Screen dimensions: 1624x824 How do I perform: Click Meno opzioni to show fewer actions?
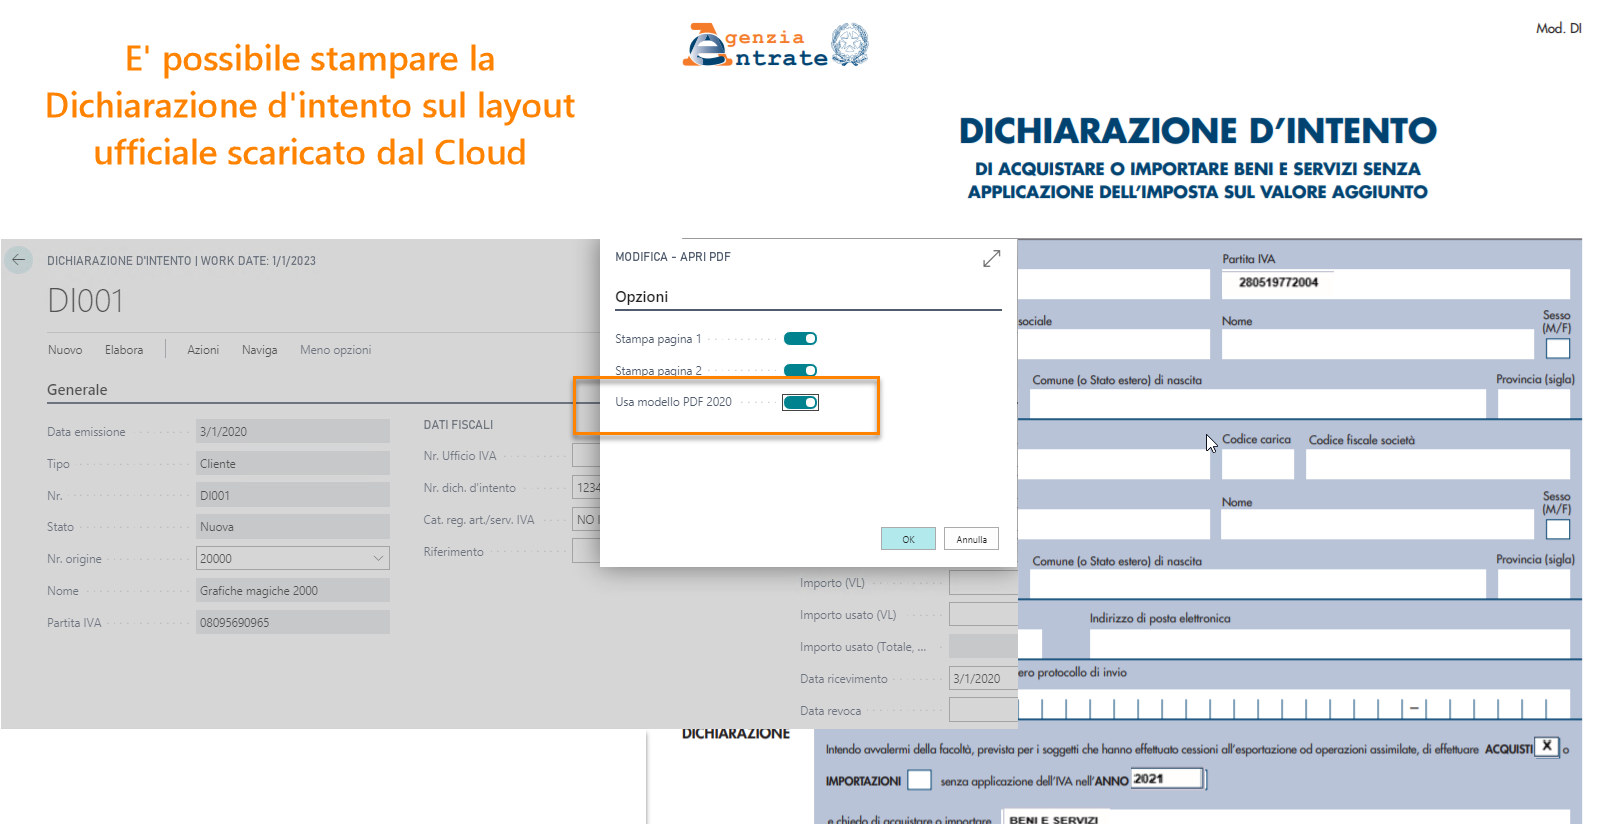pos(335,350)
